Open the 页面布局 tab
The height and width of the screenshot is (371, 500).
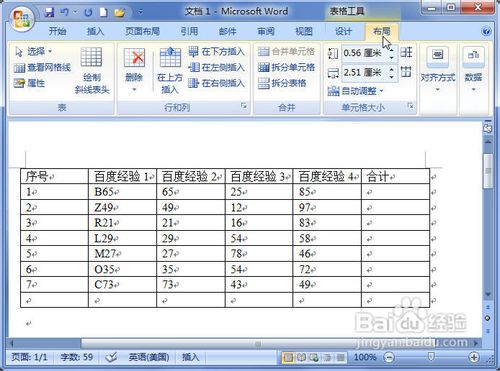click(142, 31)
